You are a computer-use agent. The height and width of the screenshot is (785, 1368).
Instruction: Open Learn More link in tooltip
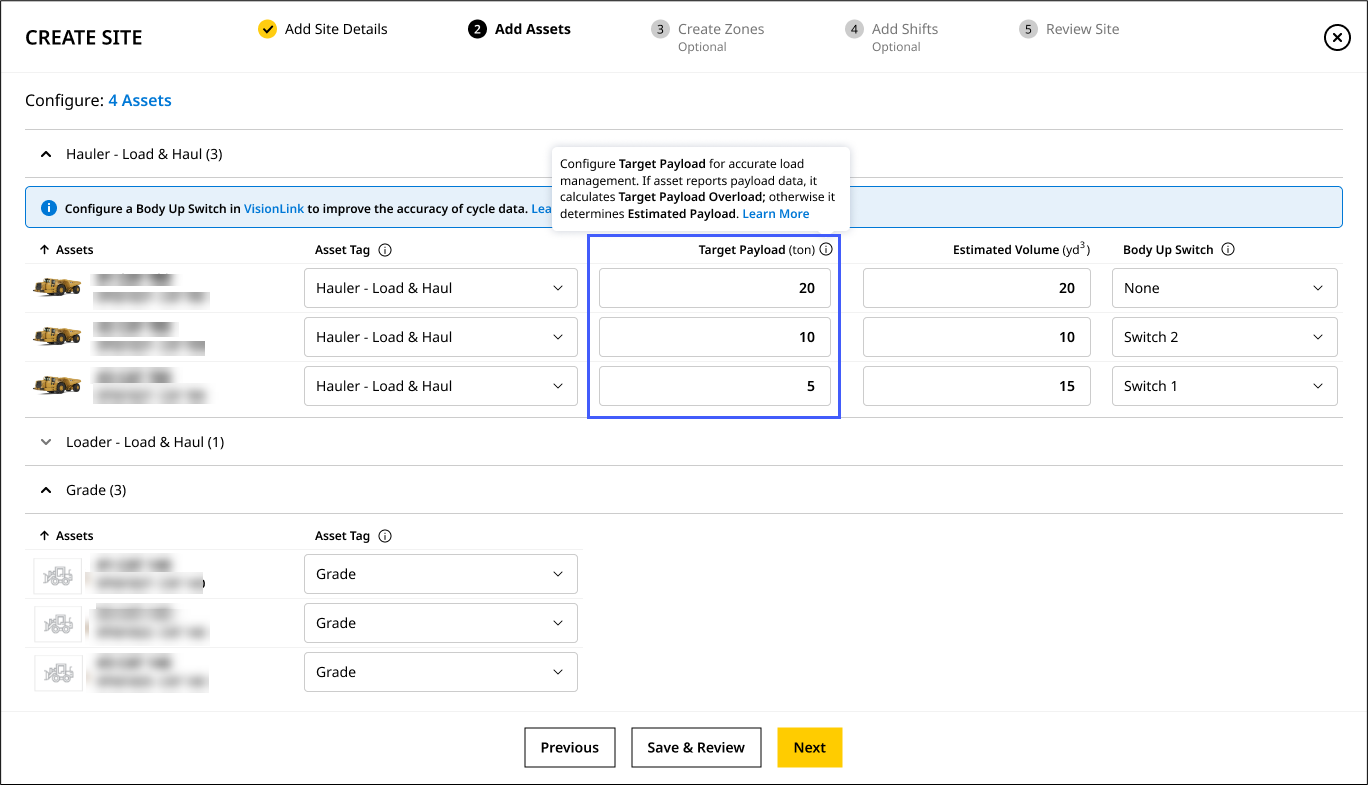point(775,214)
